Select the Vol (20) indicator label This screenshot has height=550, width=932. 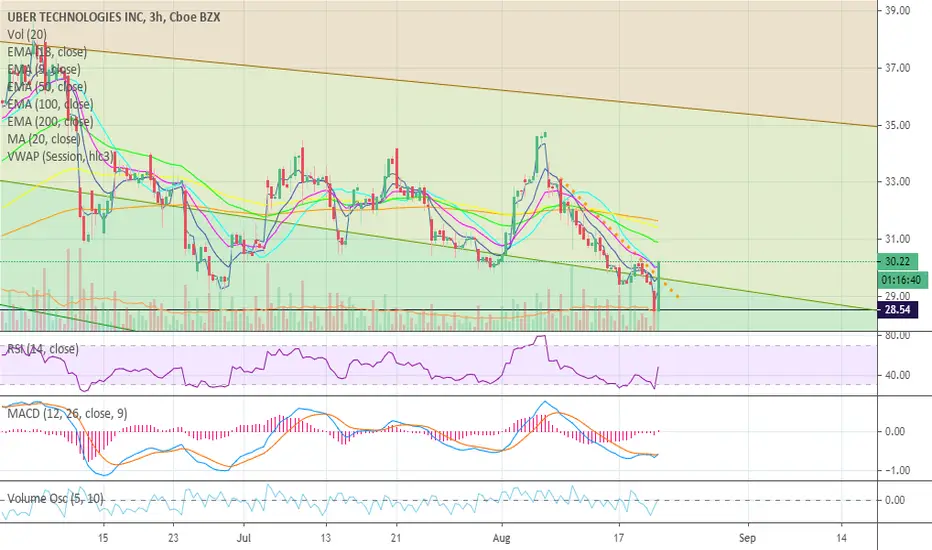(x=27, y=34)
